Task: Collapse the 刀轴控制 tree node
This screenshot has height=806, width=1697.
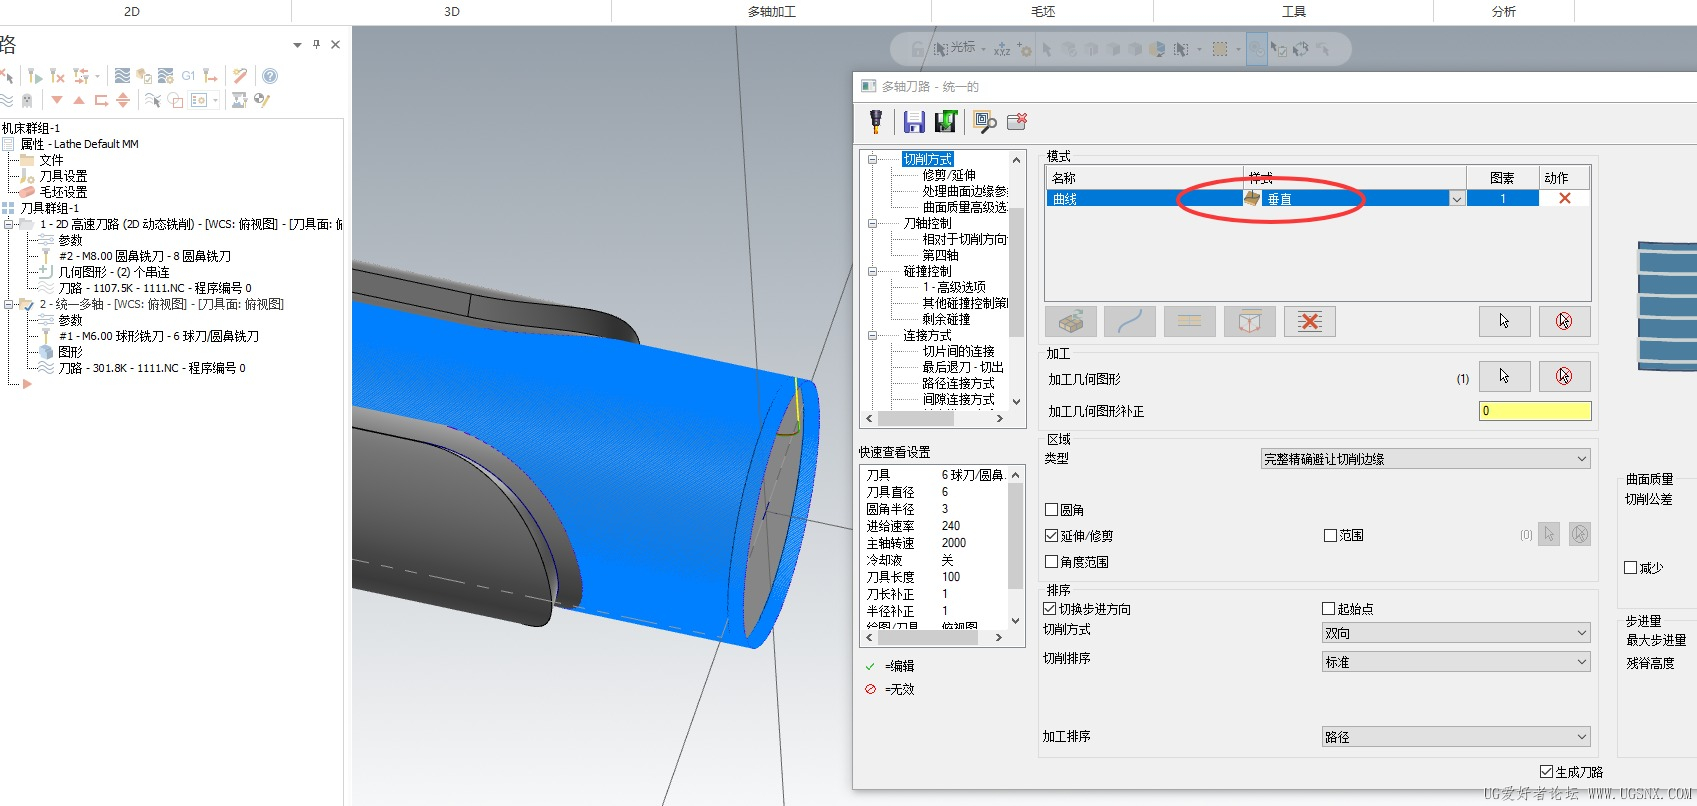Action: pyautogui.click(x=873, y=223)
